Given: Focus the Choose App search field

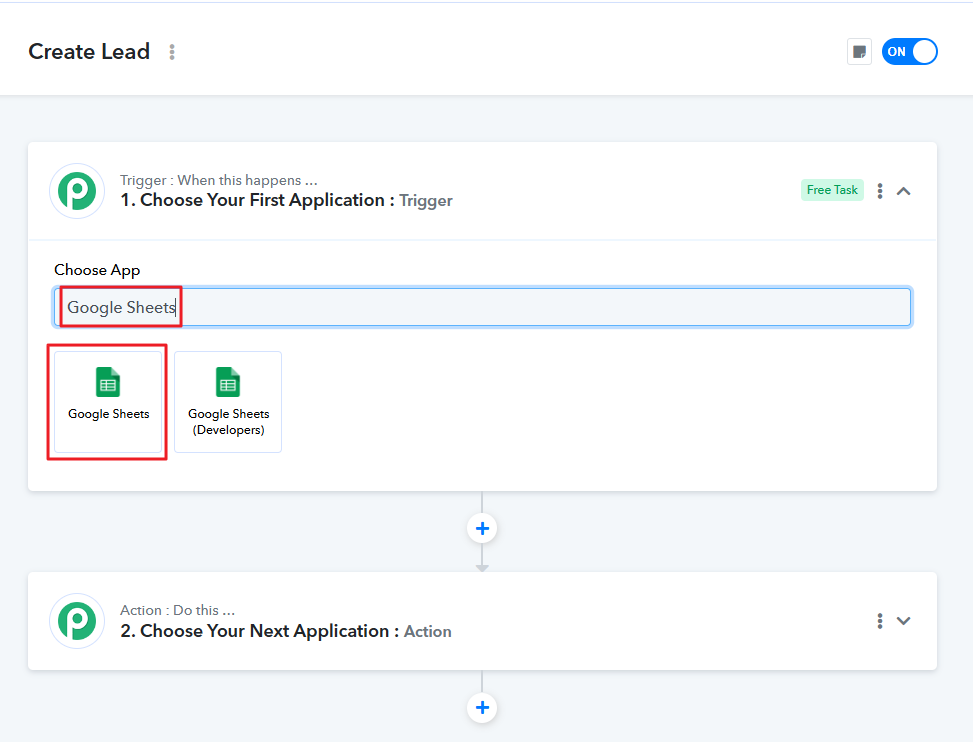Looking at the screenshot, I should [x=540, y=307].
